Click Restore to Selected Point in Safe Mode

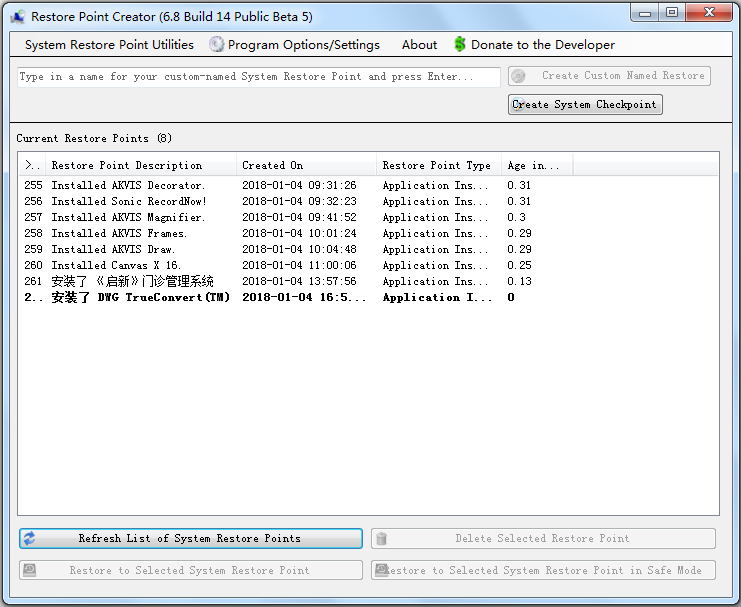point(543,570)
